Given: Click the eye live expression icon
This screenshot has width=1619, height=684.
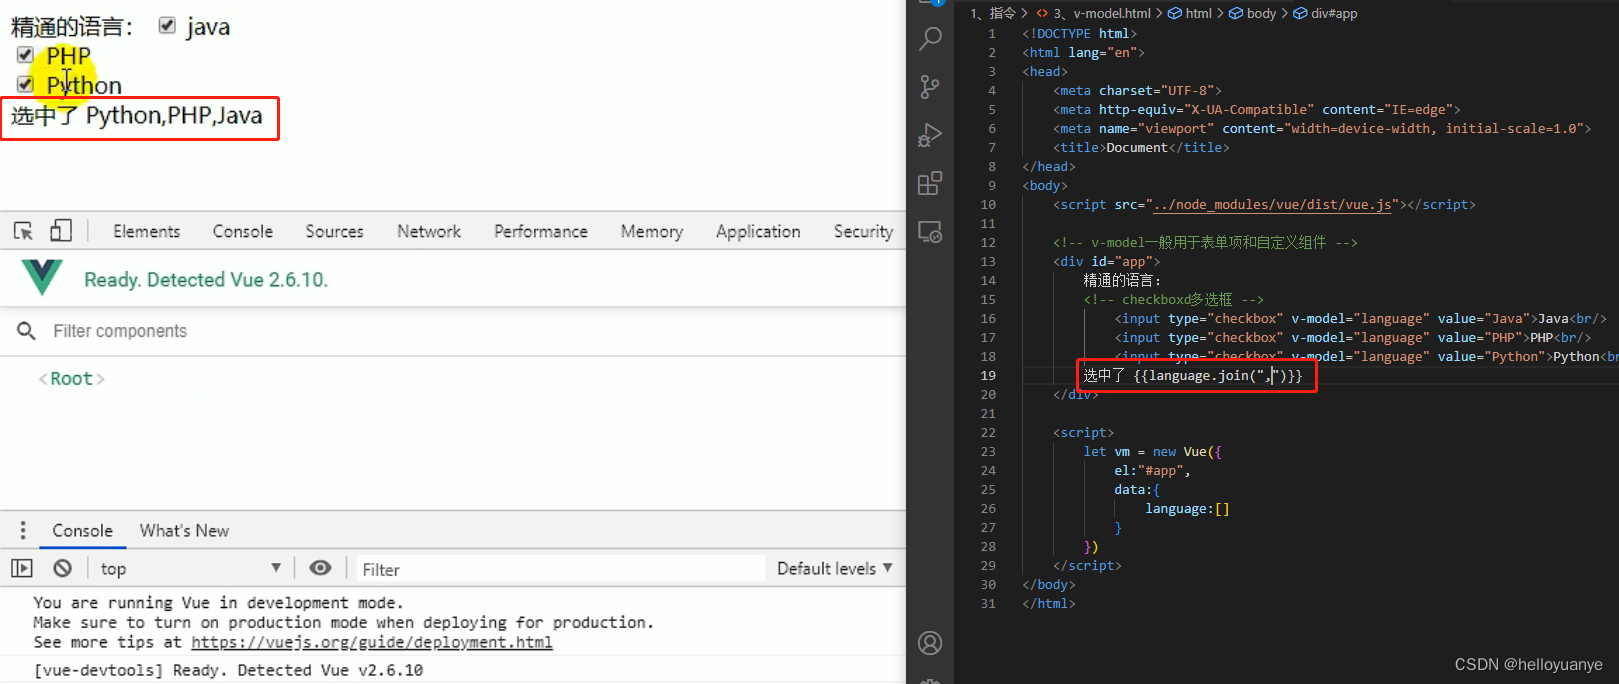Looking at the screenshot, I should click(320, 568).
